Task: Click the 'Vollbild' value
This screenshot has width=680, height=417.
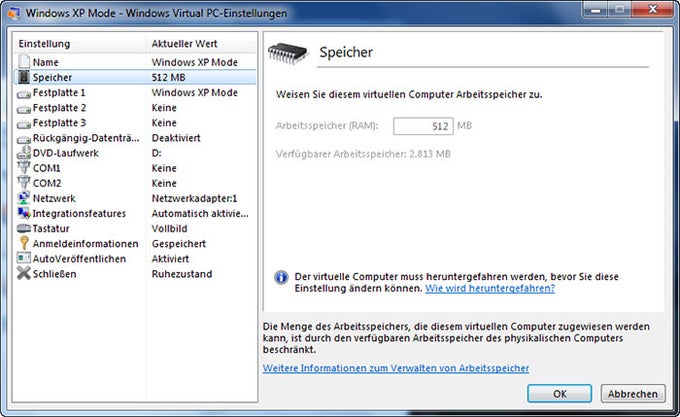Action: [169, 228]
